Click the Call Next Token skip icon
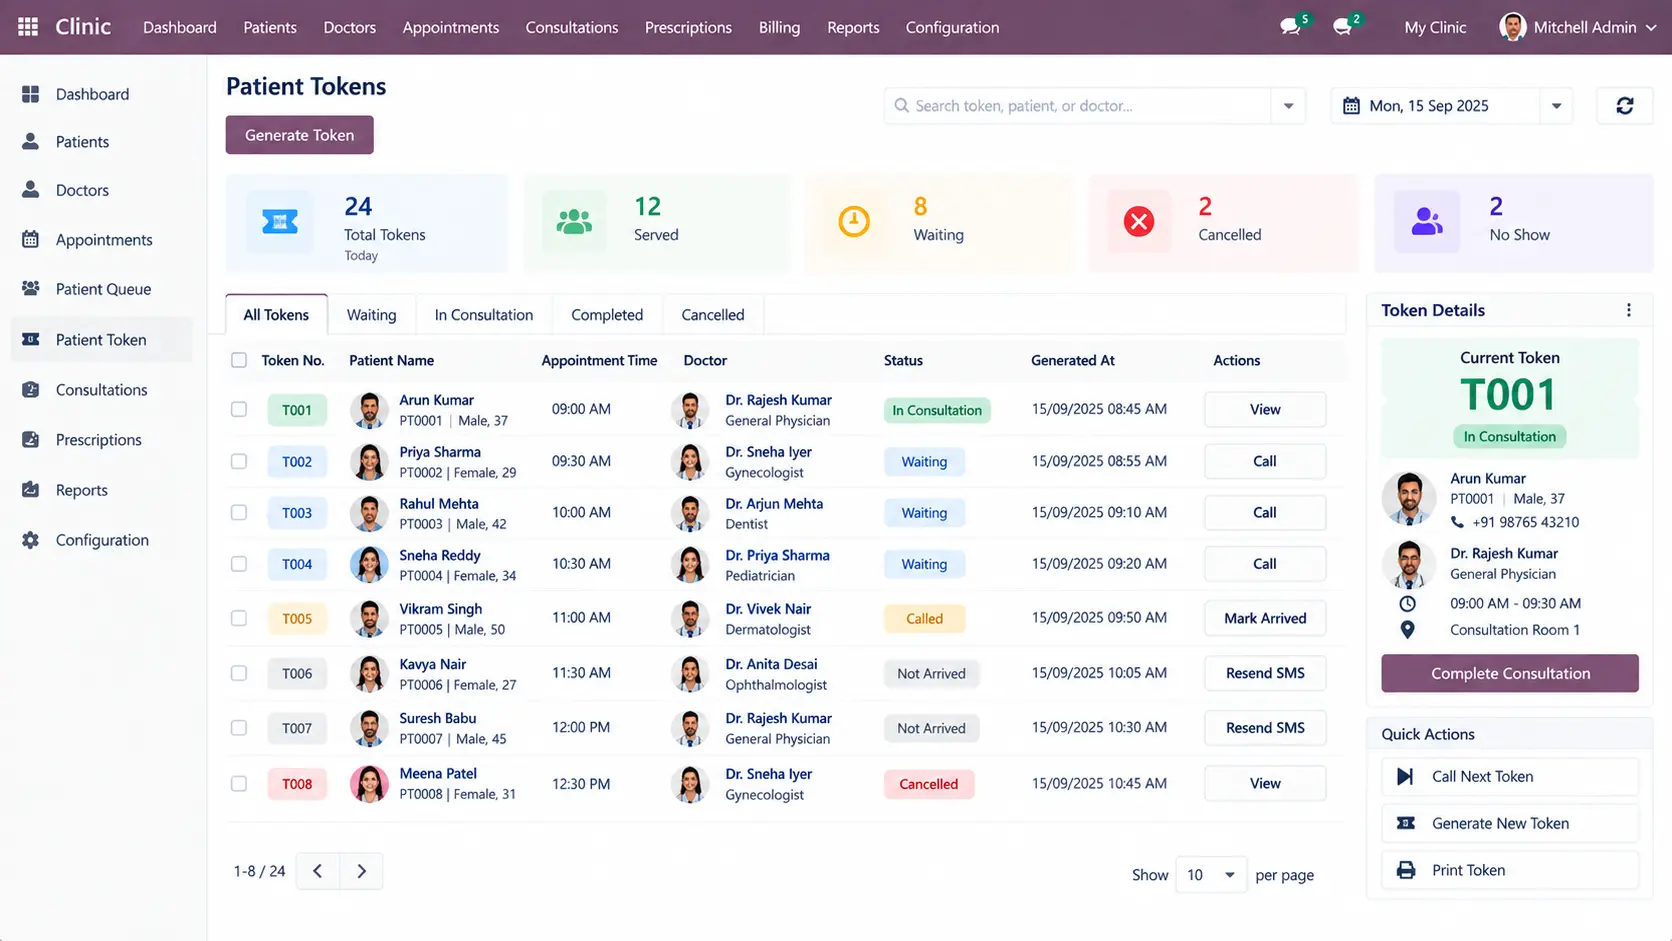This screenshot has height=941, width=1672. click(x=1405, y=776)
